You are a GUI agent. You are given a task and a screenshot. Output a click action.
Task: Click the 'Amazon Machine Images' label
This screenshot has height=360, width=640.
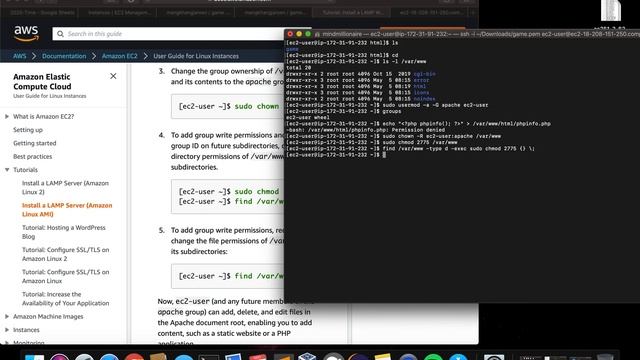click(x=48, y=317)
